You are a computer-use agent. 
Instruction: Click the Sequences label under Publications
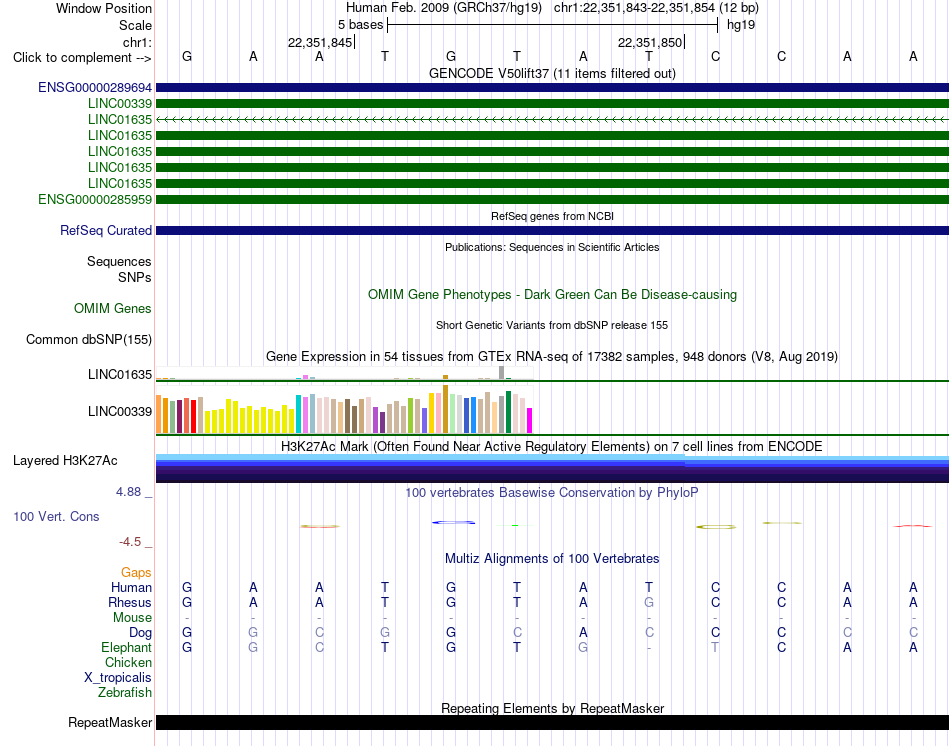click(x=119, y=261)
